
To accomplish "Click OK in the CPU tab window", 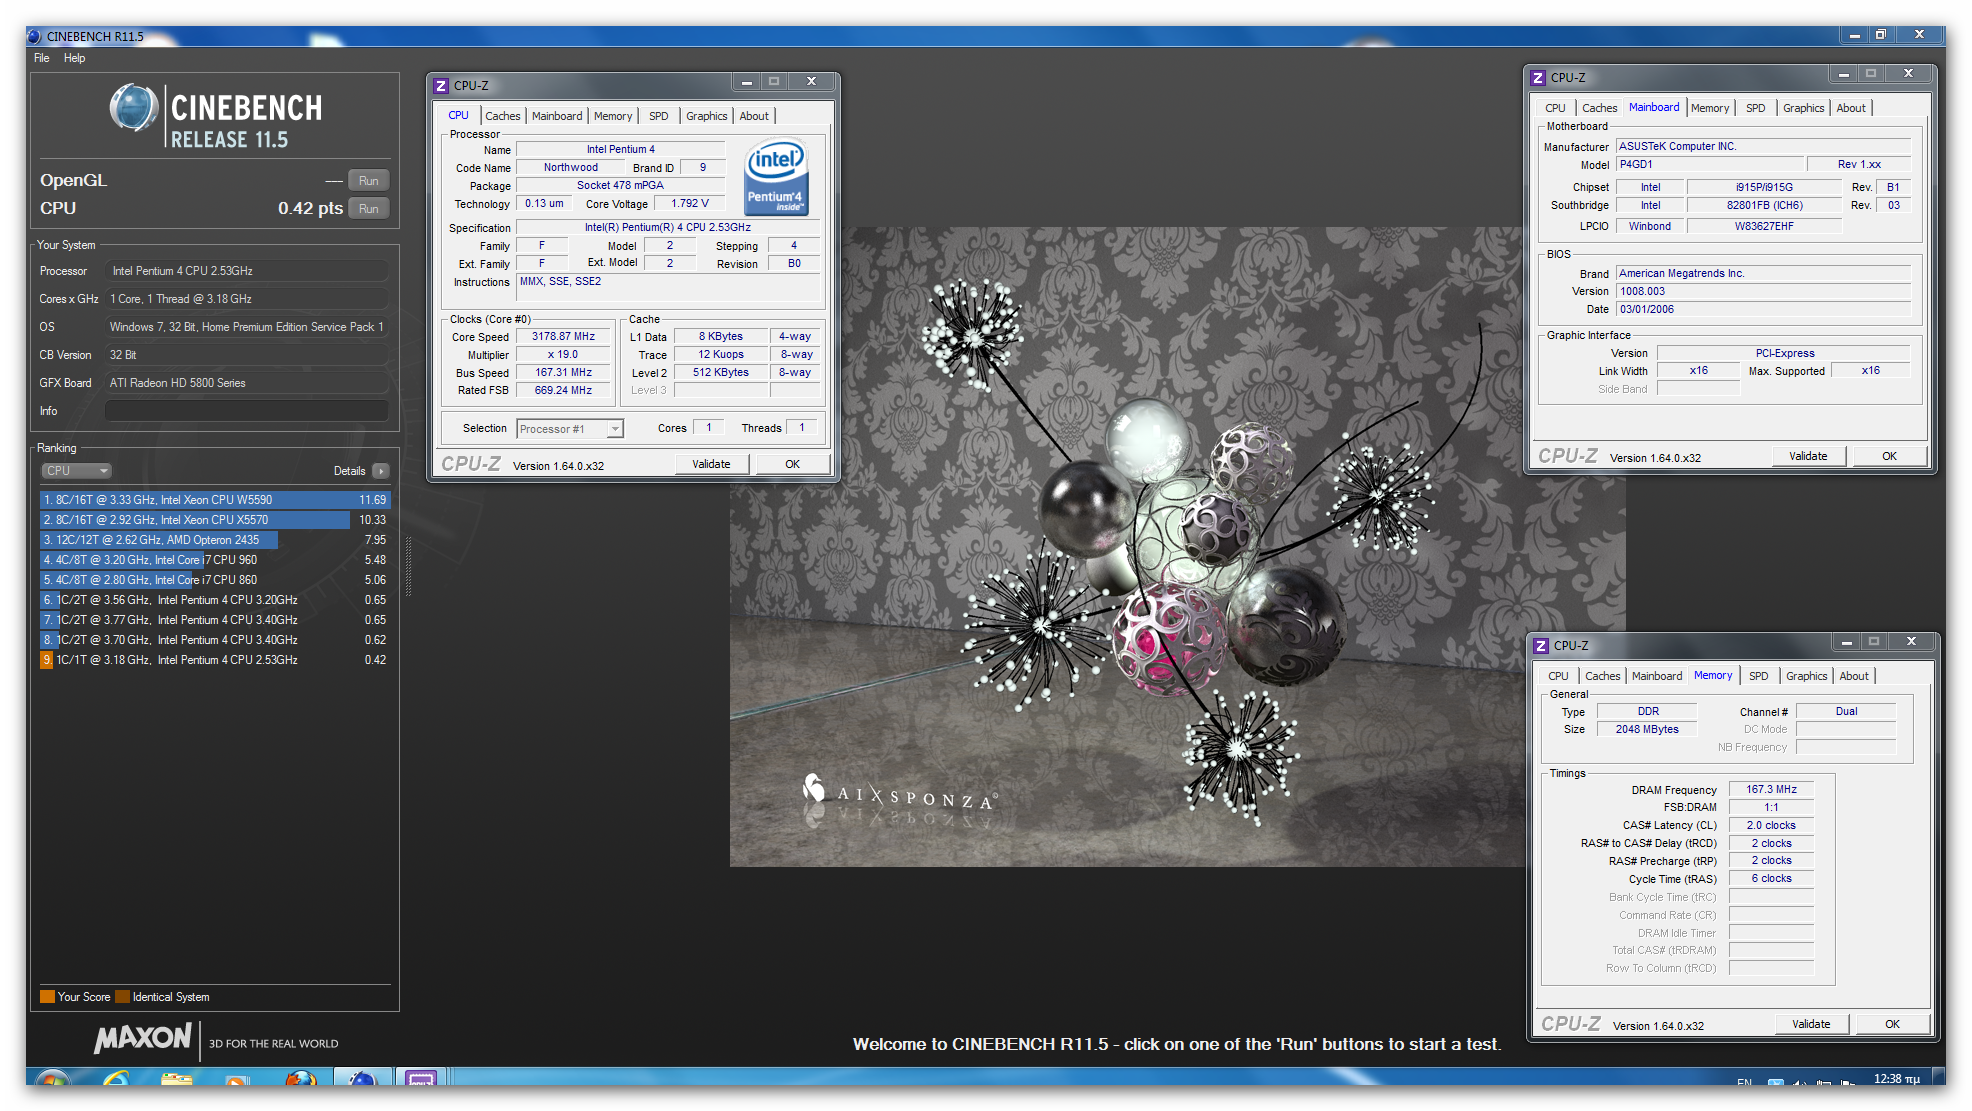I will [793, 464].
